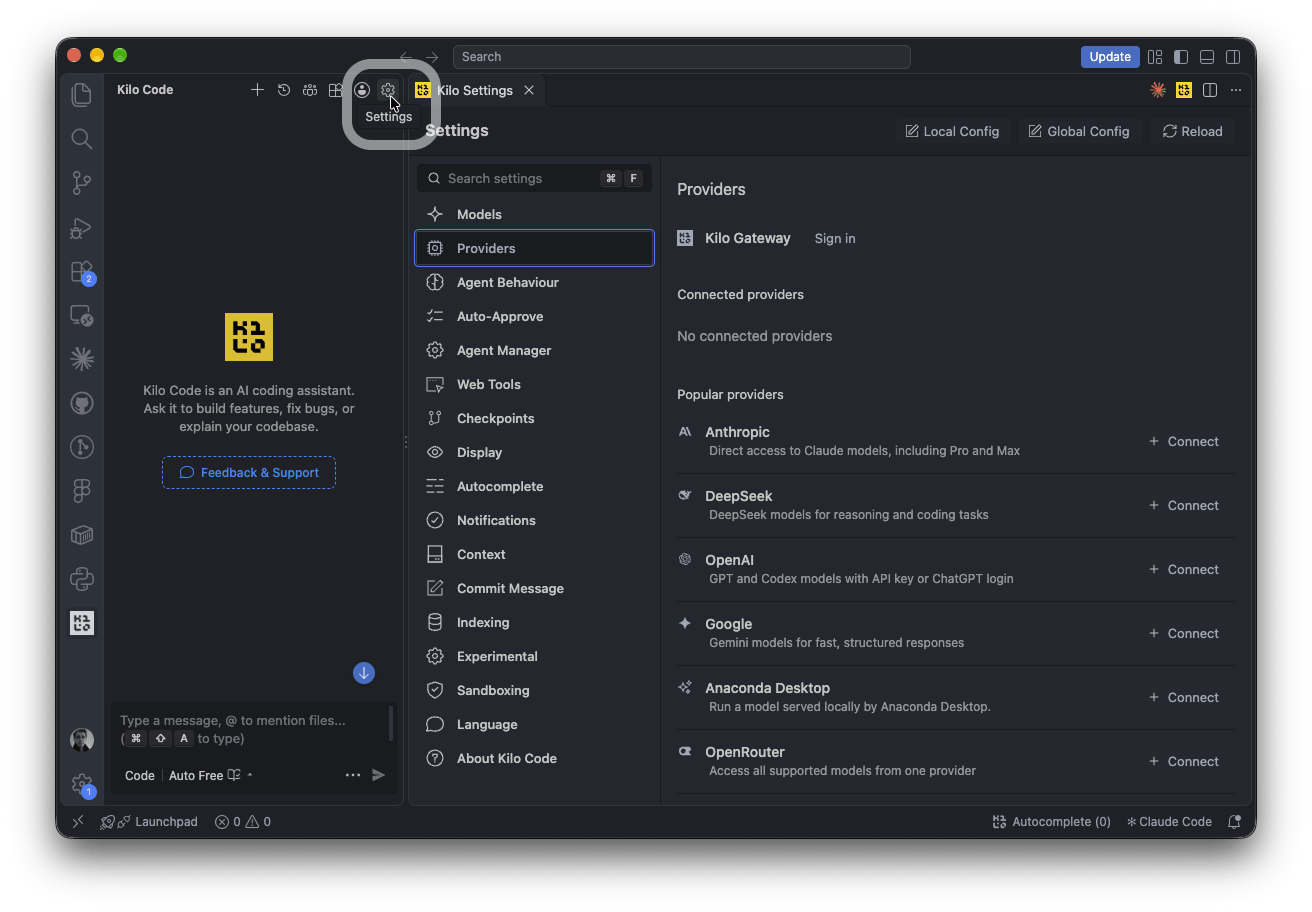
Task: Open Source Control in the activity bar
Action: [82, 183]
